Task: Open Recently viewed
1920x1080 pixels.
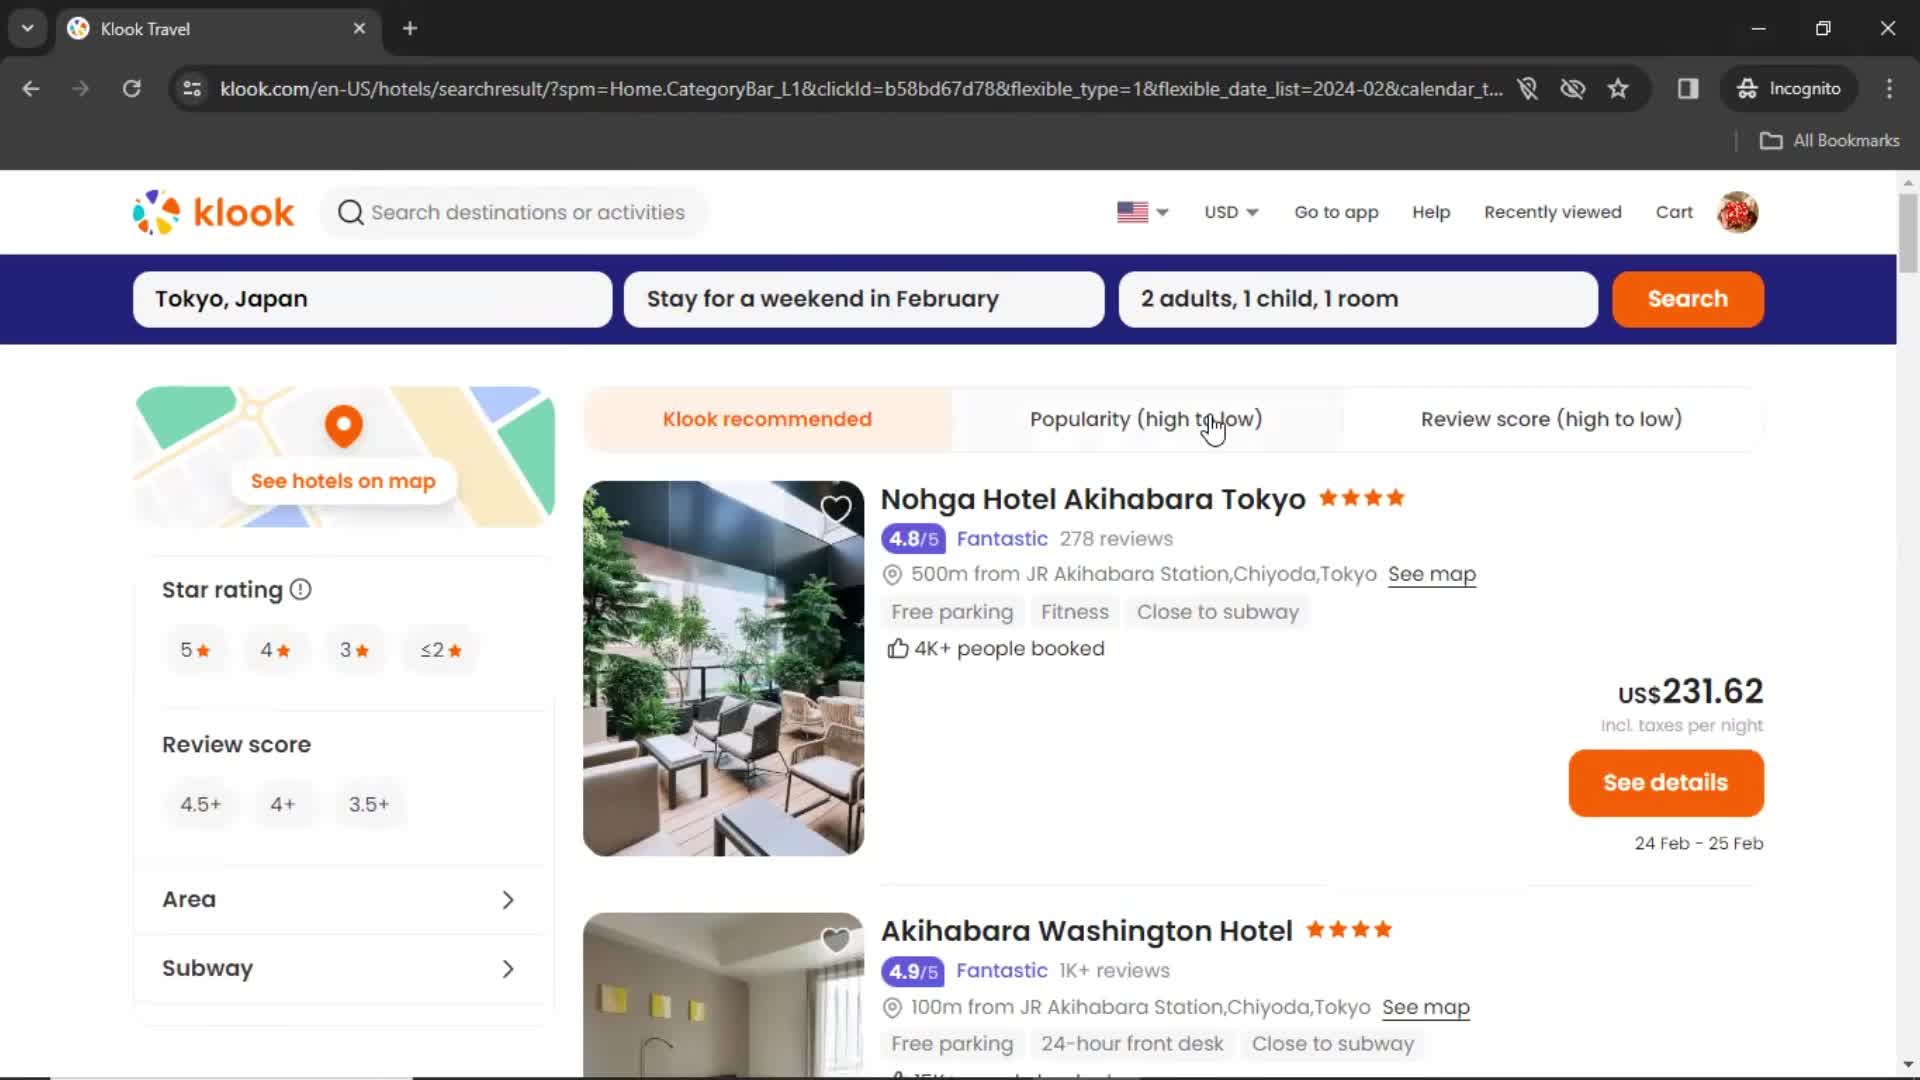Action: click(1552, 212)
